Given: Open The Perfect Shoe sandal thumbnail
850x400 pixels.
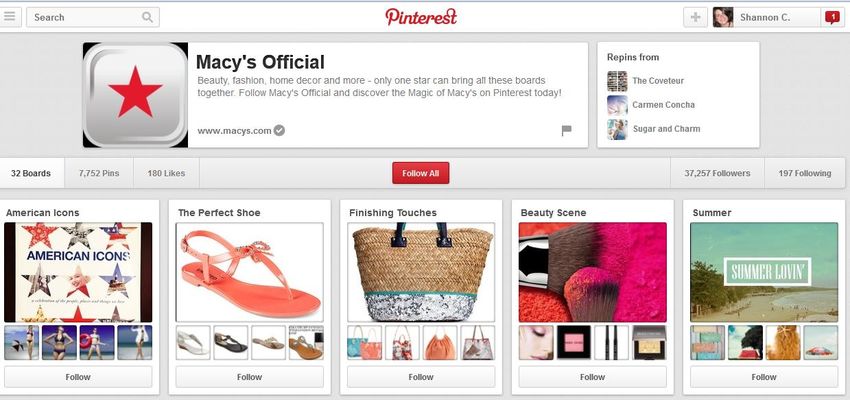Looking at the screenshot, I should (249, 272).
